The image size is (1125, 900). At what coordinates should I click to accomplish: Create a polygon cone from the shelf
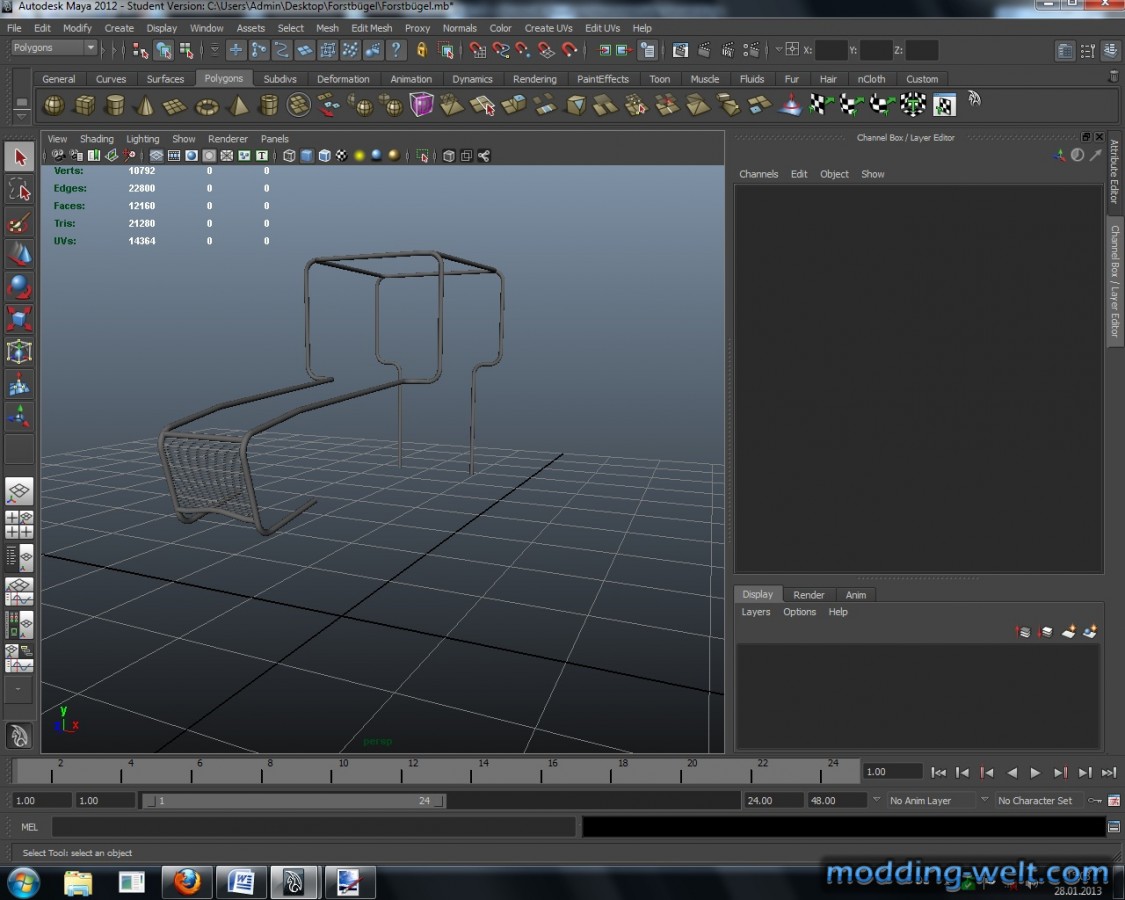(x=145, y=106)
